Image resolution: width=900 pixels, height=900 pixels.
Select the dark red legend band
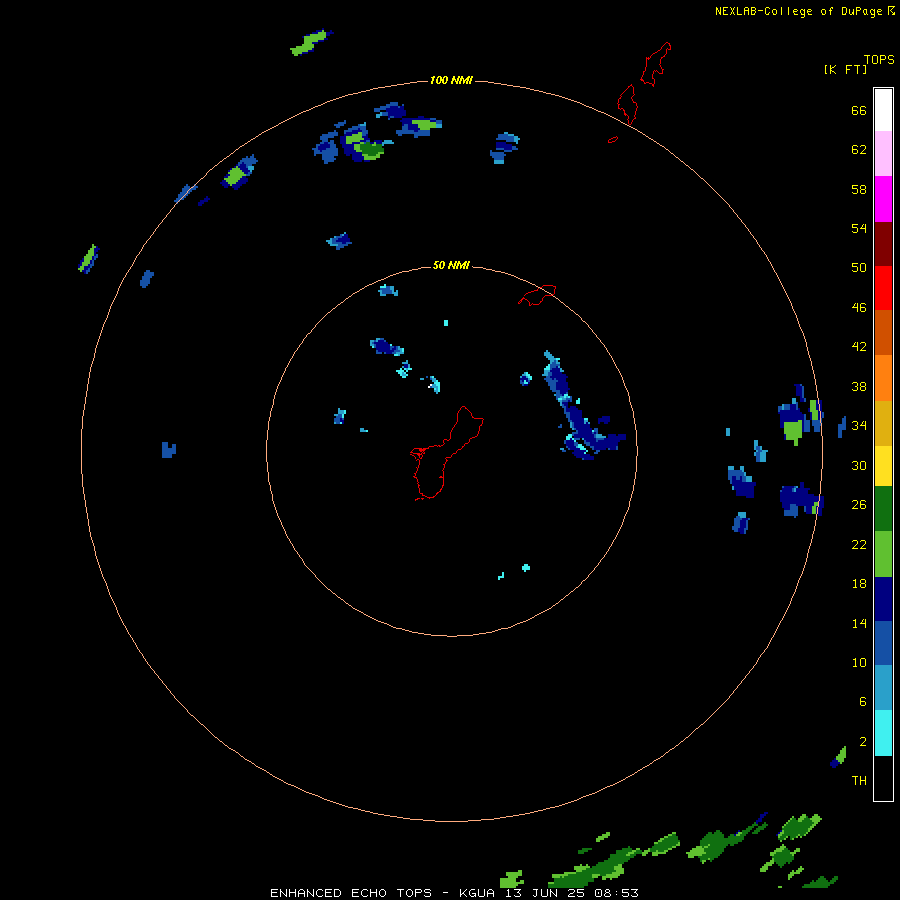(883, 243)
